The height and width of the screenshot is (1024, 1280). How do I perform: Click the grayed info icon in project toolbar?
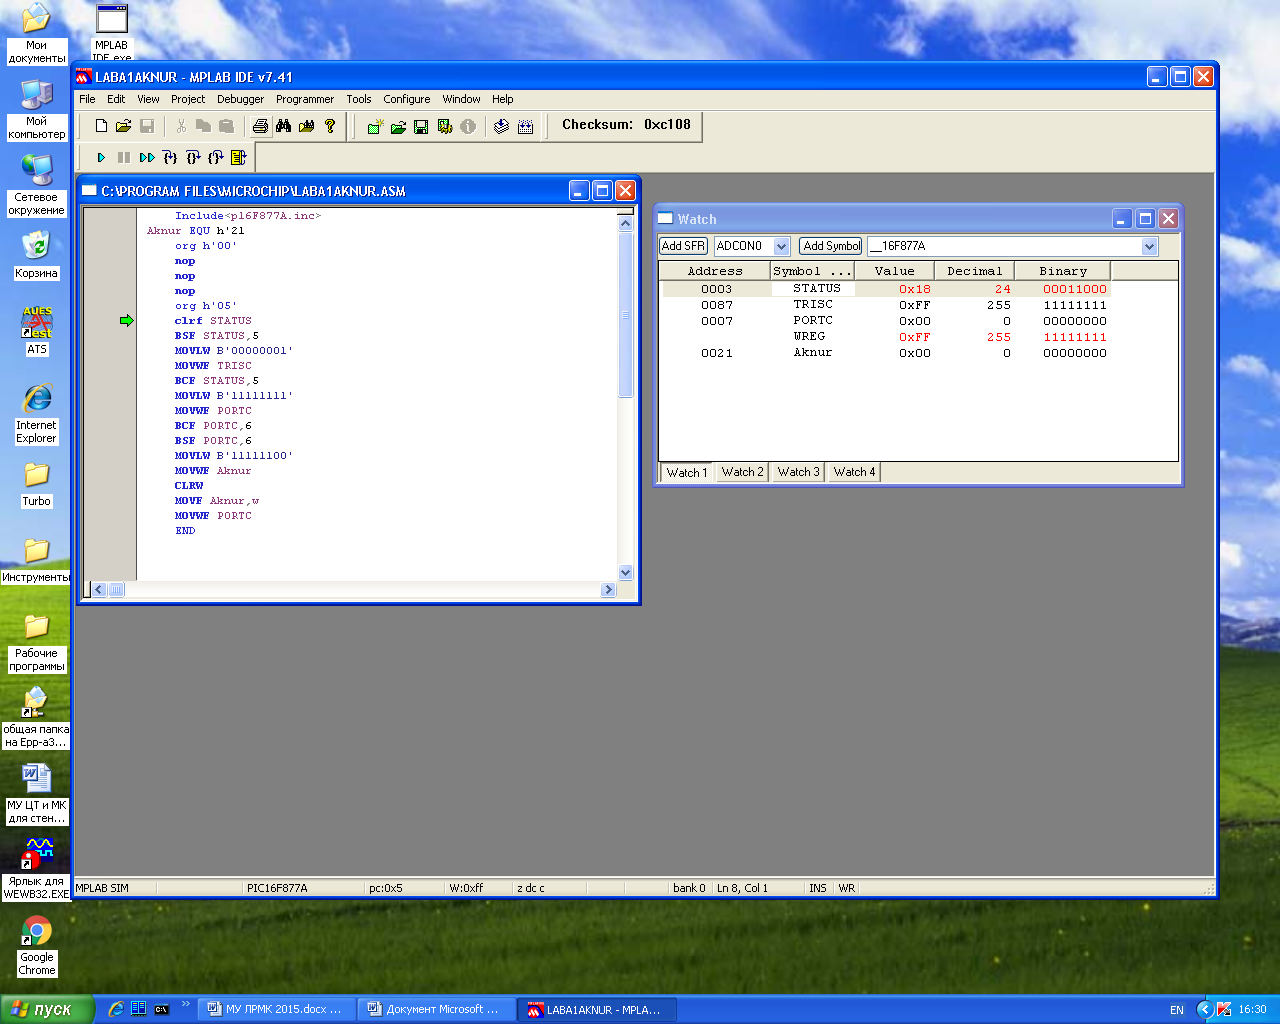click(x=468, y=127)
